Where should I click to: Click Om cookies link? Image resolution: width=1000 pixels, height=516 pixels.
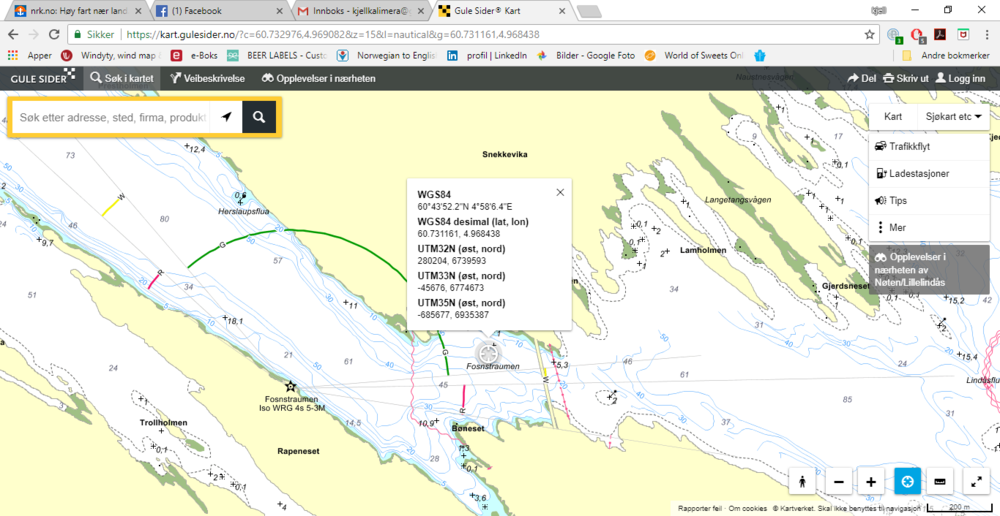pos(746,508)
